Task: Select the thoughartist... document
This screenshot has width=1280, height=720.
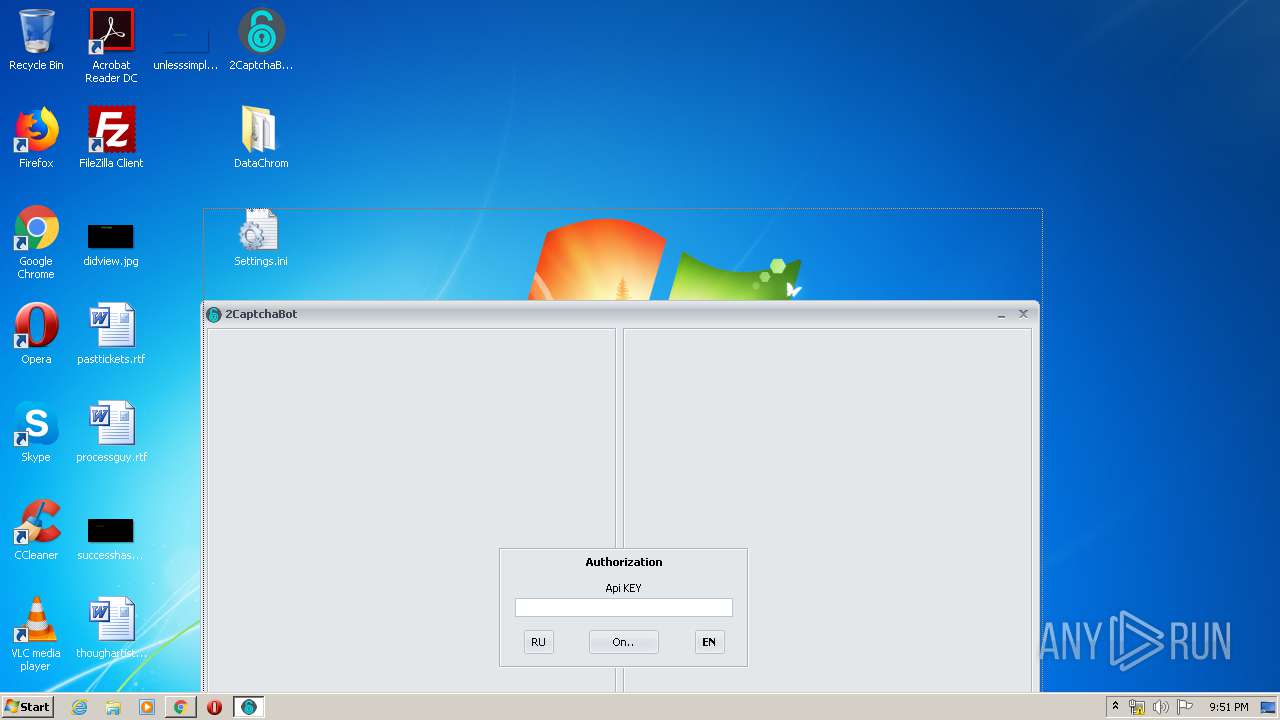Action: 111,628
